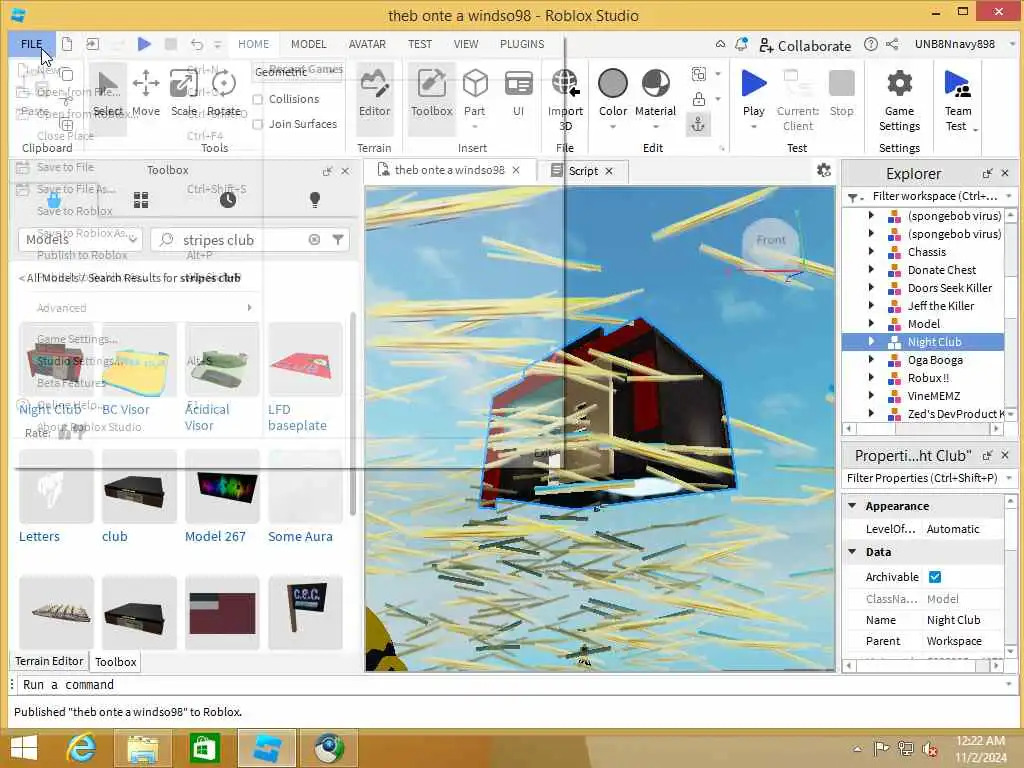The width and height of the screenshot is (1024, 768).
Task: Select the Rotate tool
Action: click(223, 94)
